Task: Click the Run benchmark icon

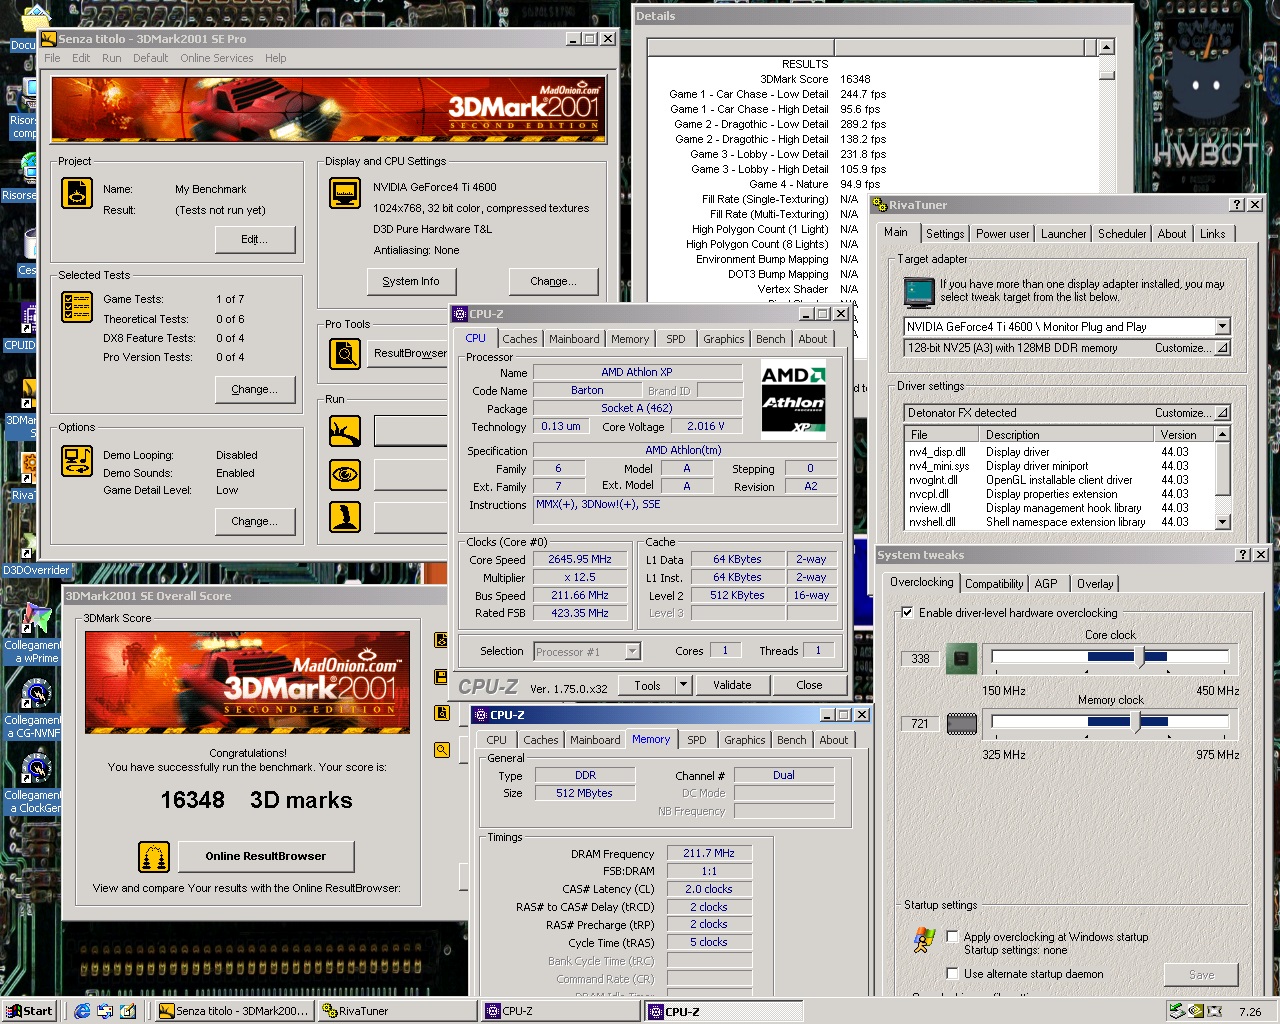Action: (x=345, y=431)
